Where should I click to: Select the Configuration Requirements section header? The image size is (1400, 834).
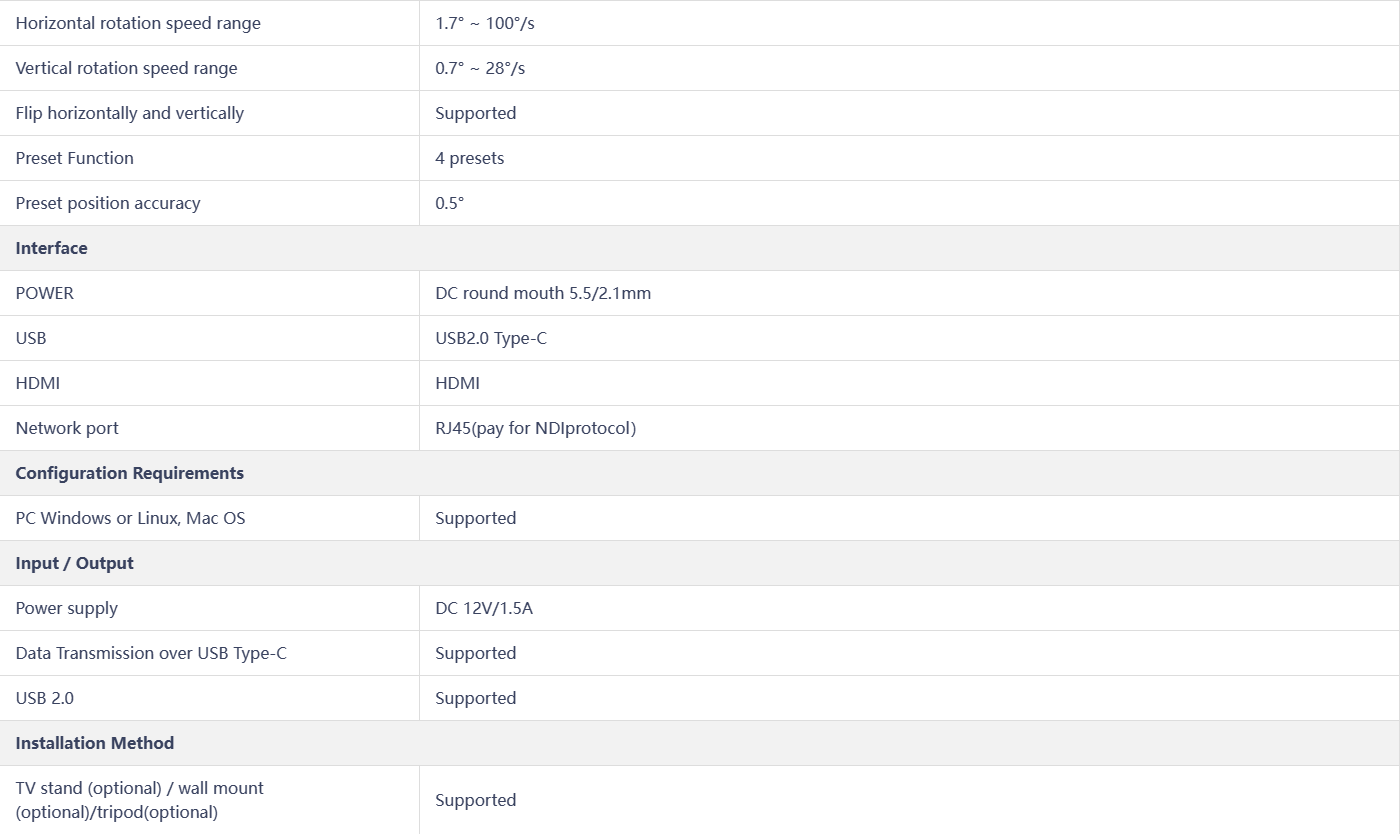pyautogui.click(x=130, y=473)
